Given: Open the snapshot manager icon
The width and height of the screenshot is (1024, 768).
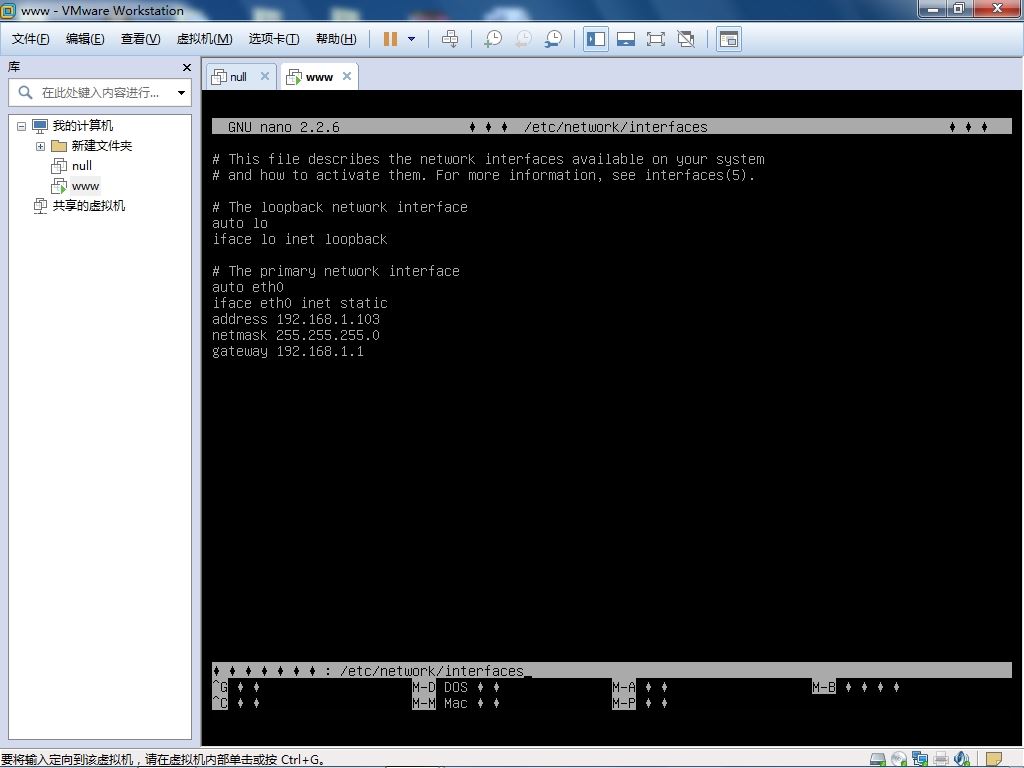Looking at the screenshot, I should [553, 39].
